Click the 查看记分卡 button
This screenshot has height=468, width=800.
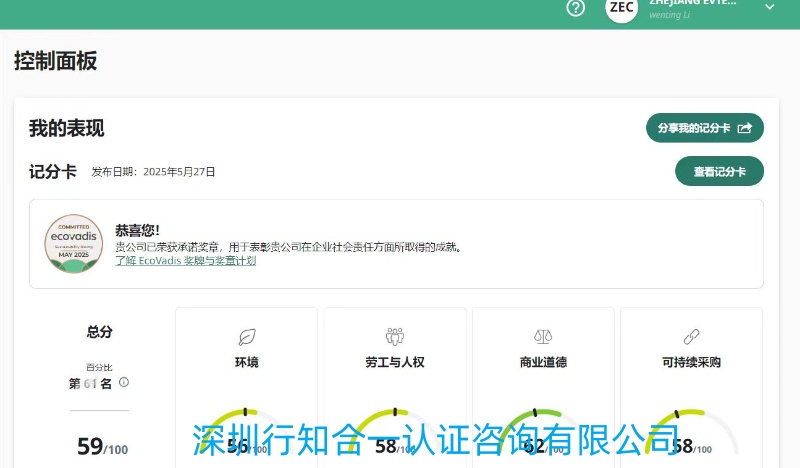[x=719, y=171]
